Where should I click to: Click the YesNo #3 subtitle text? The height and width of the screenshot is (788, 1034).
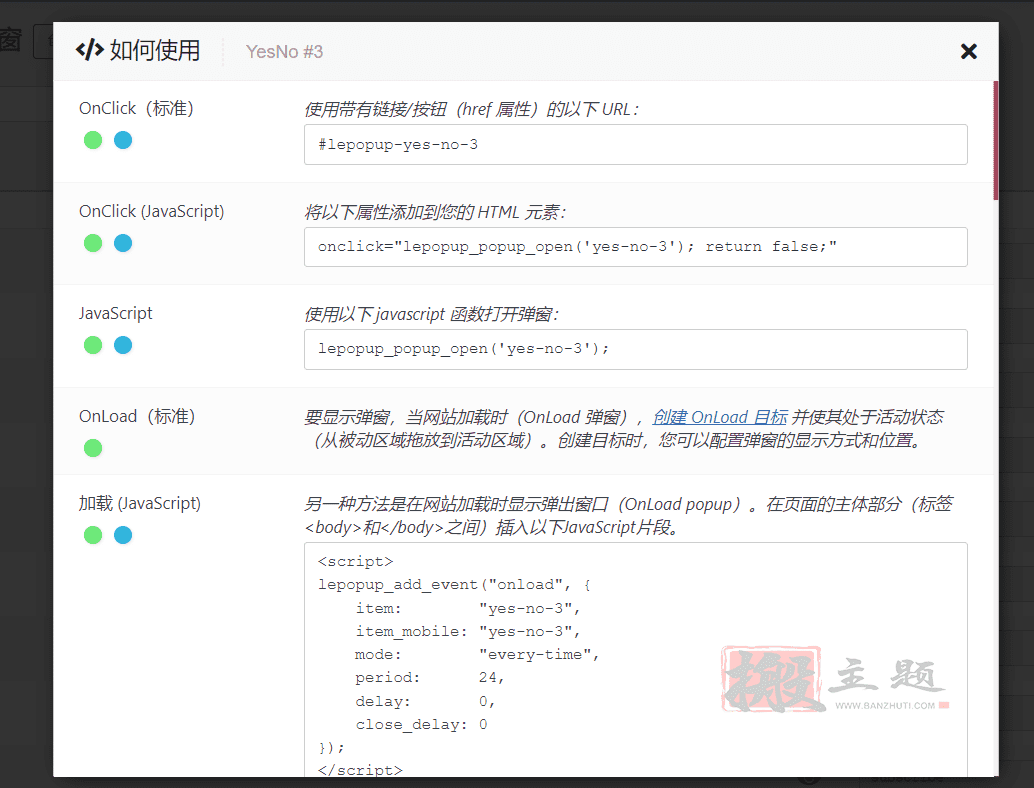pos(284,51)
